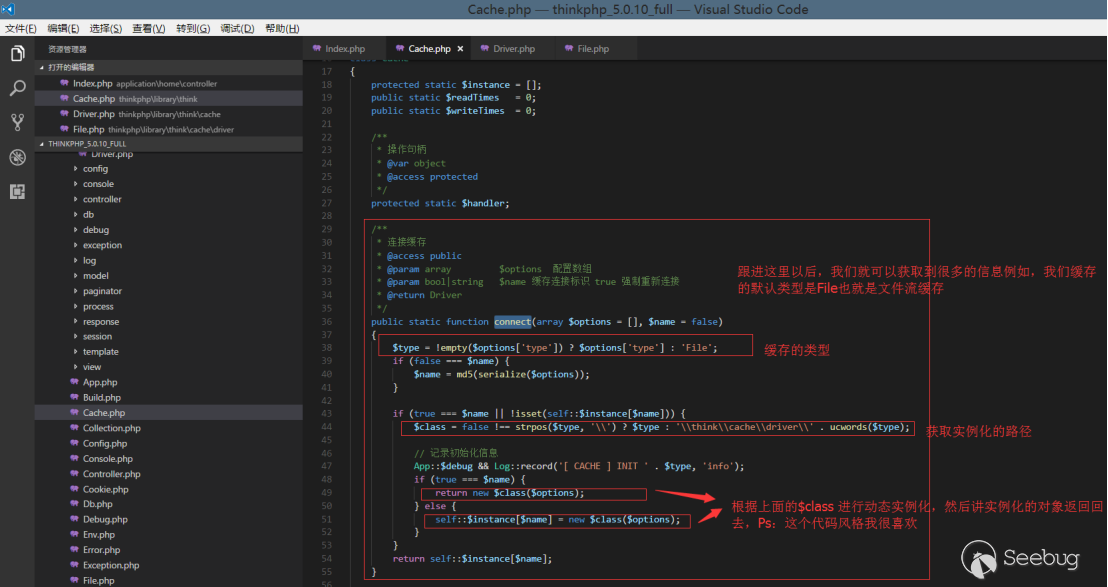
Task: Click the PHP icon beside Collection.php in the file tree
Action: (x=74, y=428)
